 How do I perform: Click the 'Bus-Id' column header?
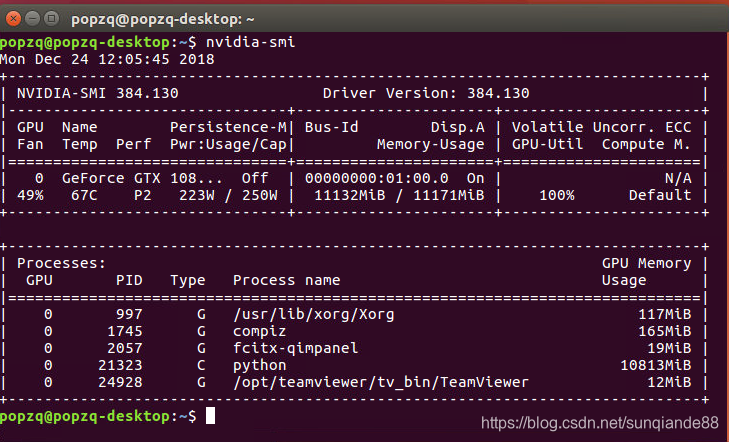tap(331, 127)
